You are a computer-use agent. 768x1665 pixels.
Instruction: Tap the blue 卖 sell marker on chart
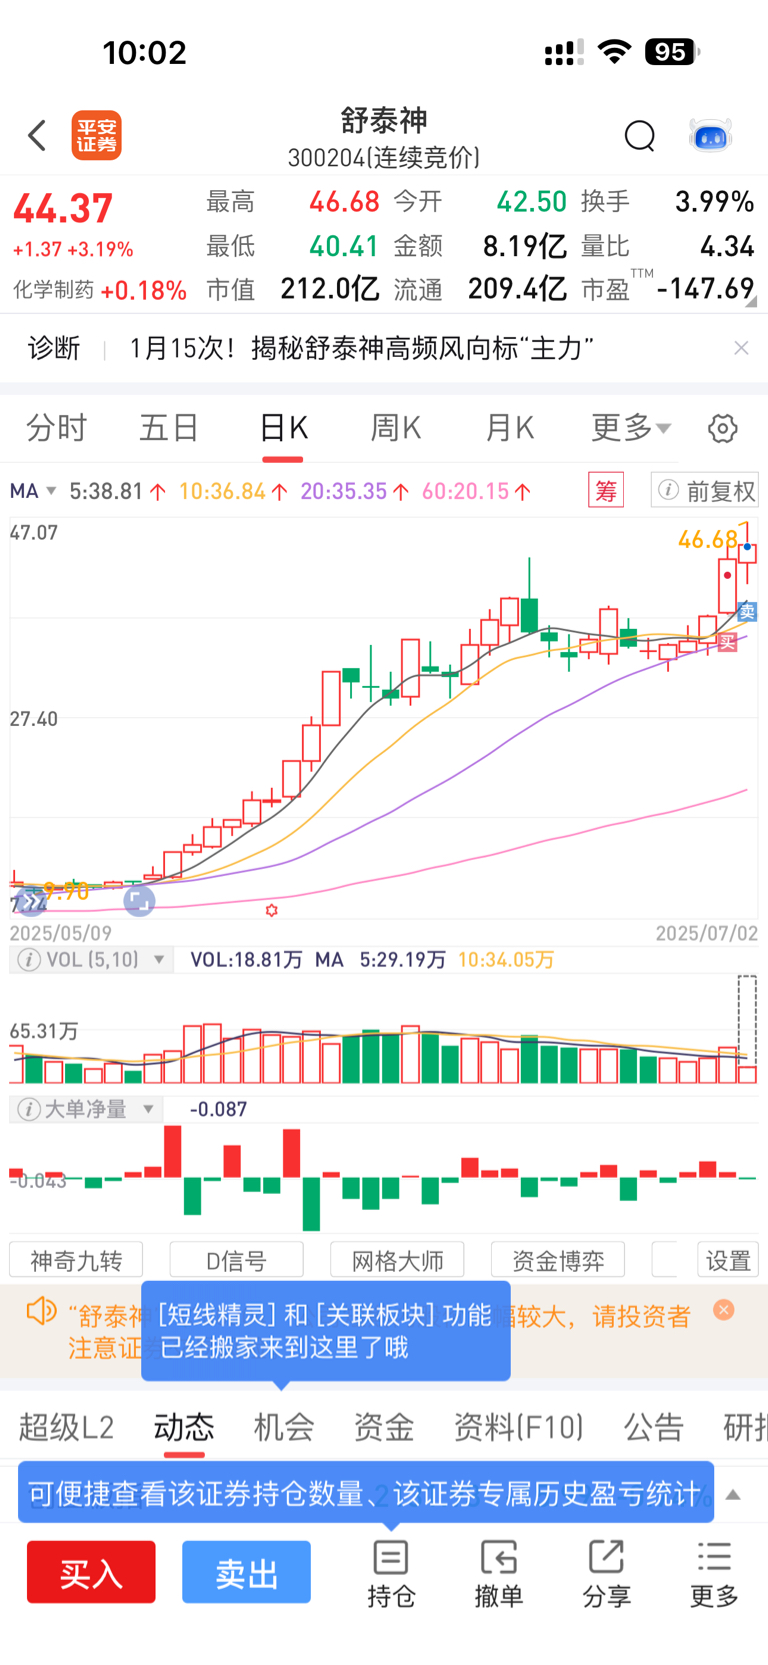[x=747, y=611]
